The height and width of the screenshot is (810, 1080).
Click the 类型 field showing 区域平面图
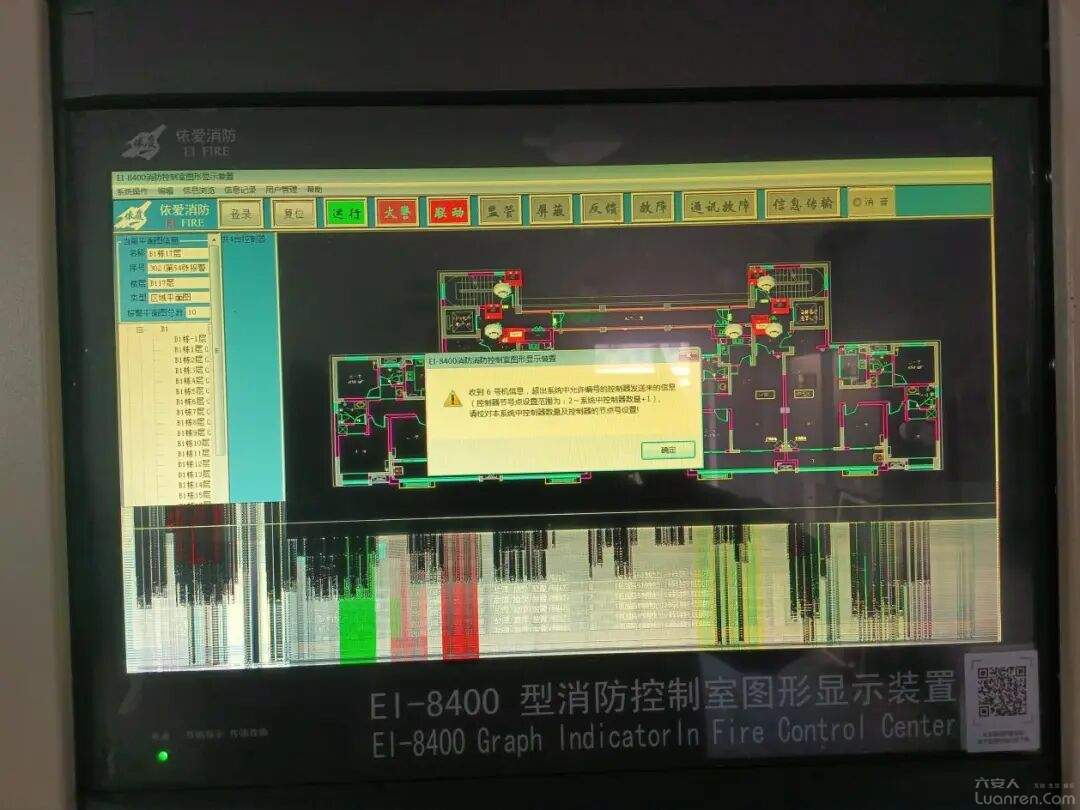point(178,298)
